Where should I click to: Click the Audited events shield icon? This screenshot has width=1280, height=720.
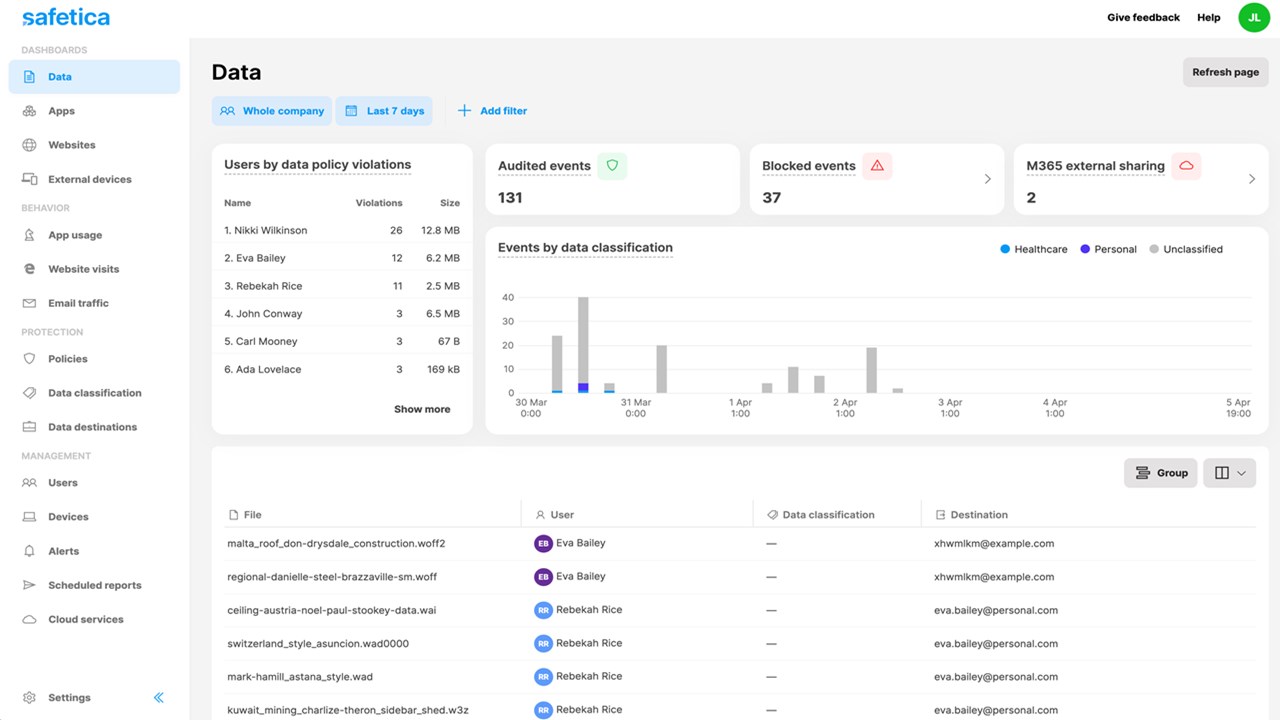click(612, 166)
